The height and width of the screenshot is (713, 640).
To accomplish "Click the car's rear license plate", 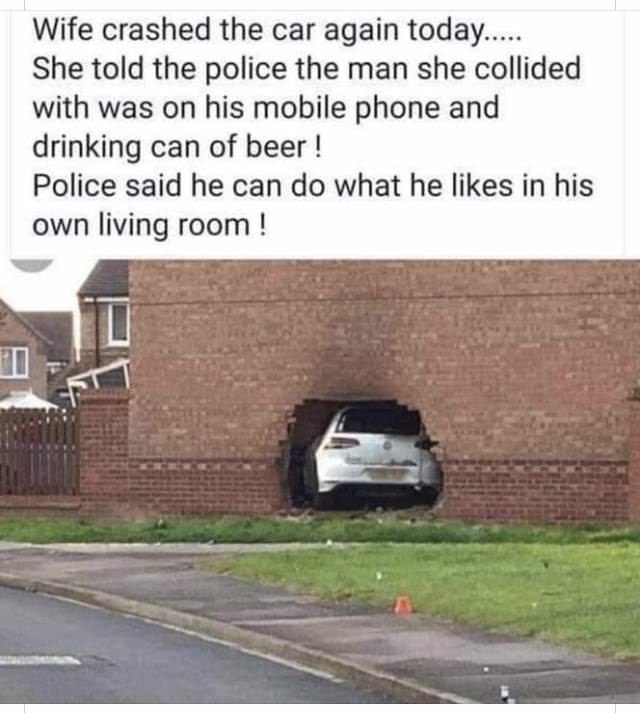I will point(388,475).
